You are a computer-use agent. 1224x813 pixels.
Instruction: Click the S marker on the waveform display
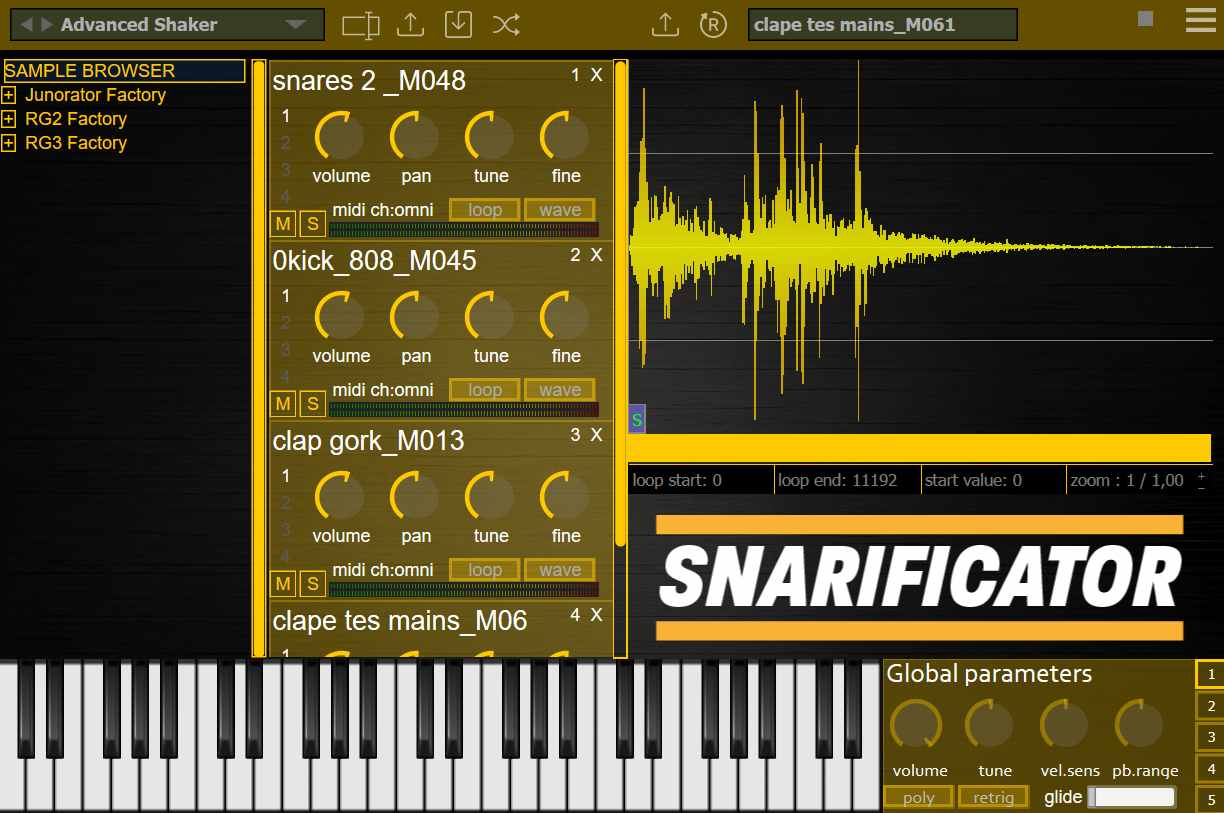coord(636,420)
